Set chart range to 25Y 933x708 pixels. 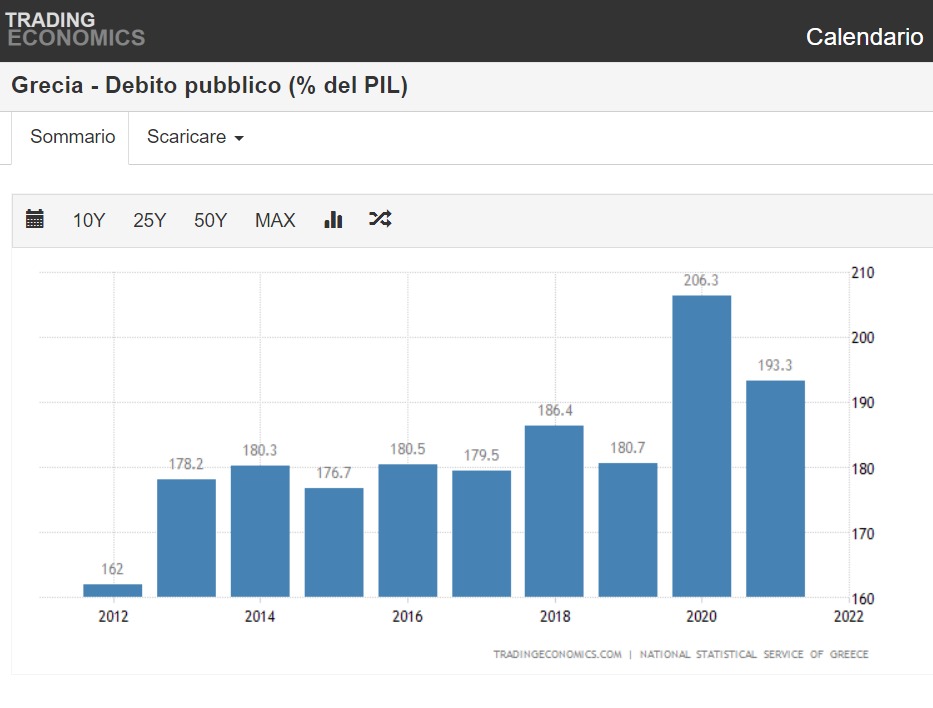click(149, 220)
